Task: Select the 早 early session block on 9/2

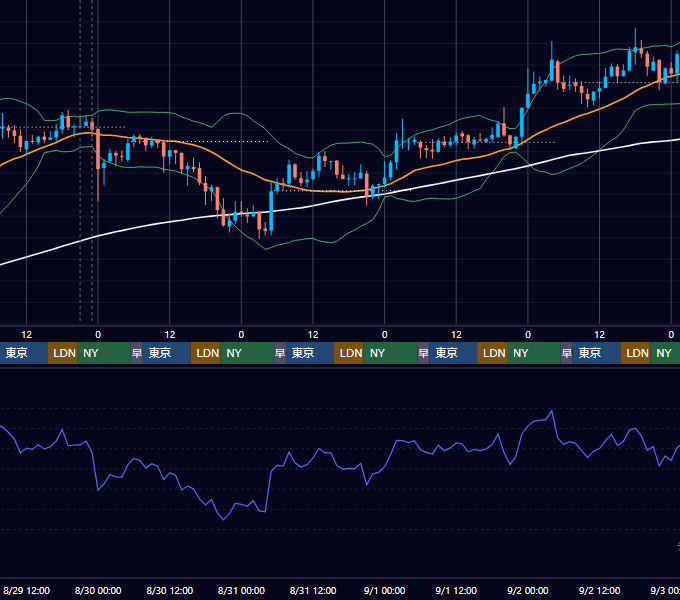Action: pos(566,353)
